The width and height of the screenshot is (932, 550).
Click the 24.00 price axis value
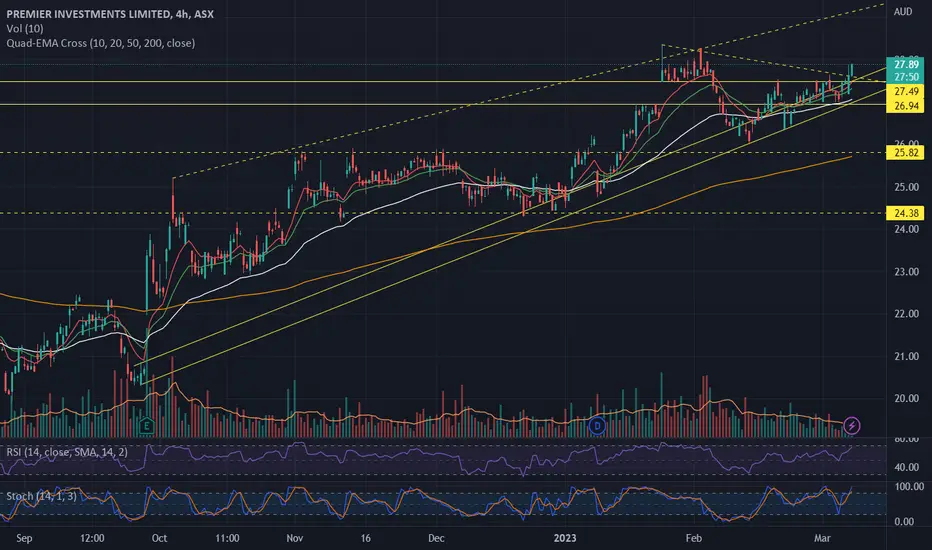click(906, 229)
